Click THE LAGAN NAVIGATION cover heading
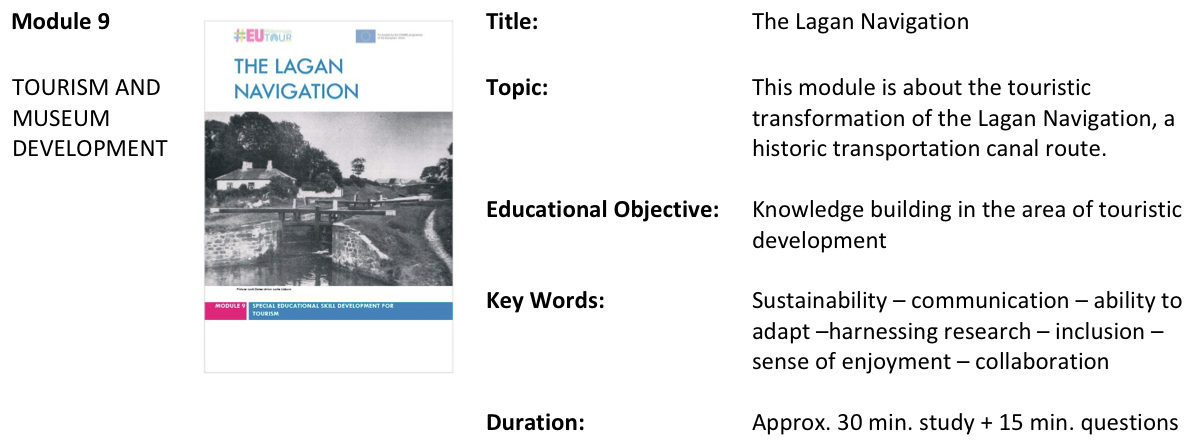 pos(296,79)
